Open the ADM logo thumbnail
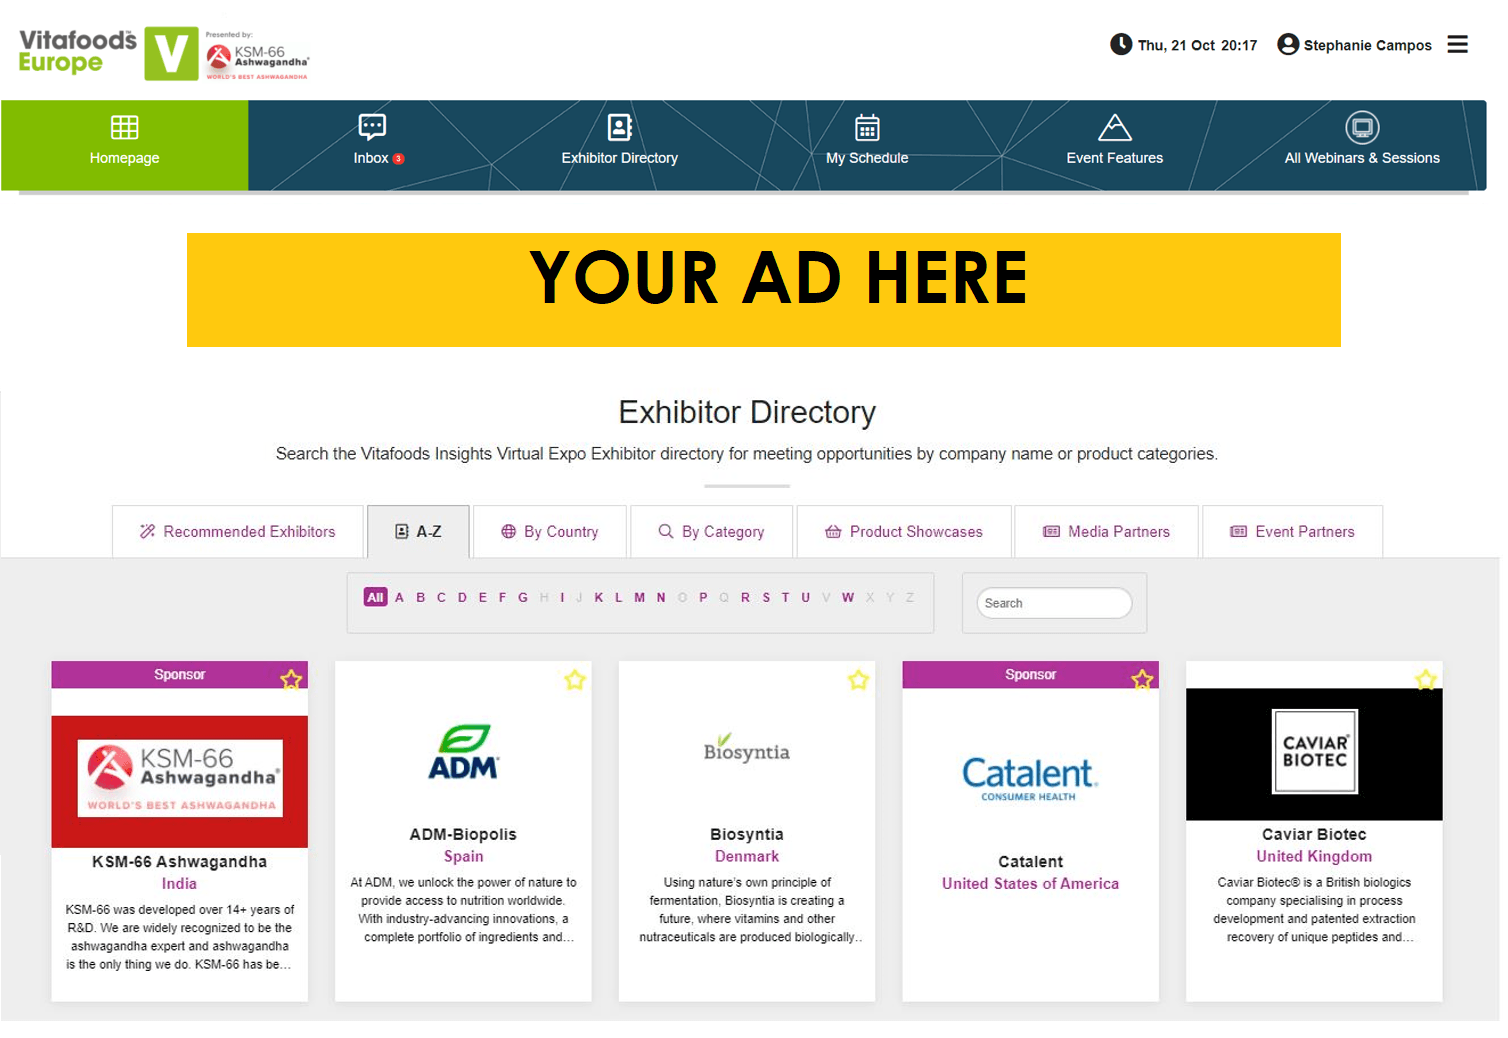The width and height of the screenshot is (1508, 1038). (463, 752)
